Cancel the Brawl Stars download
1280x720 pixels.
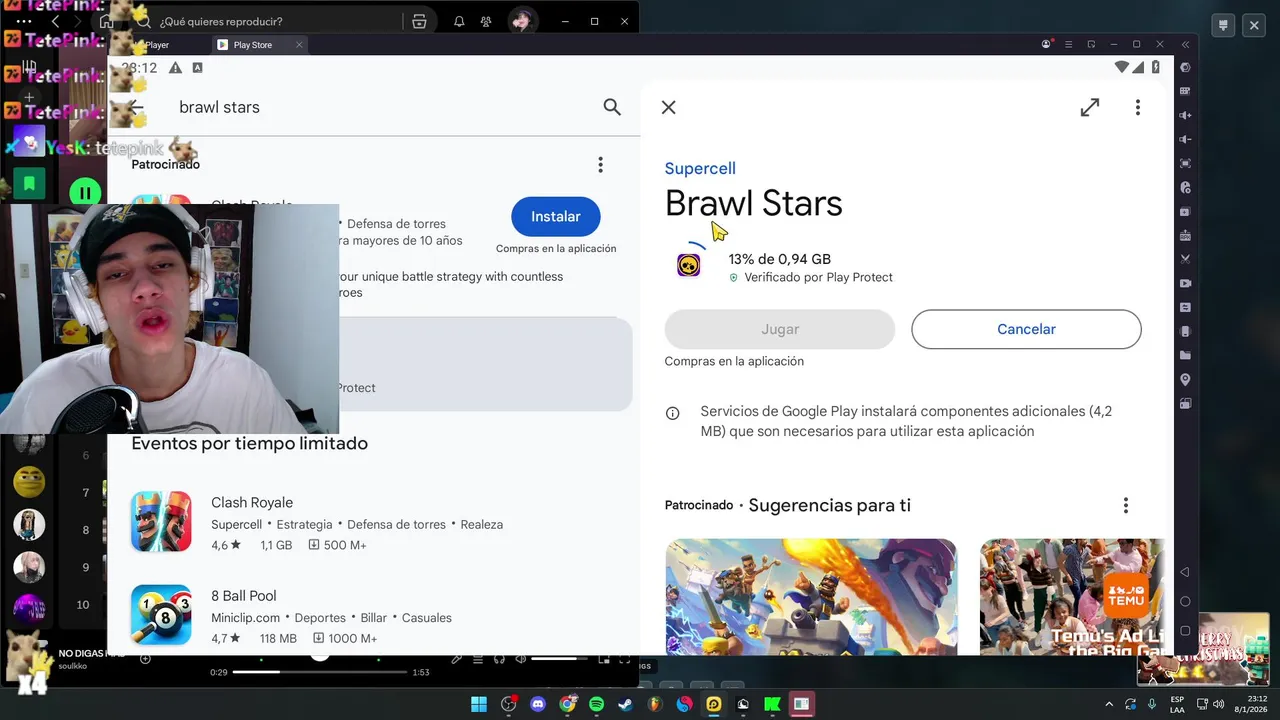click(1026, 329)
